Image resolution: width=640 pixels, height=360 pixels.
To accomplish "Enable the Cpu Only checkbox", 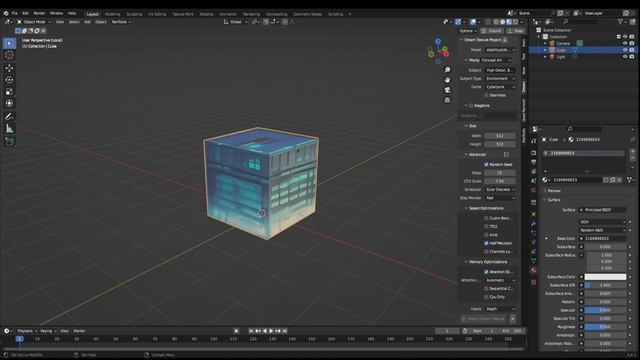I will (486, 297).
